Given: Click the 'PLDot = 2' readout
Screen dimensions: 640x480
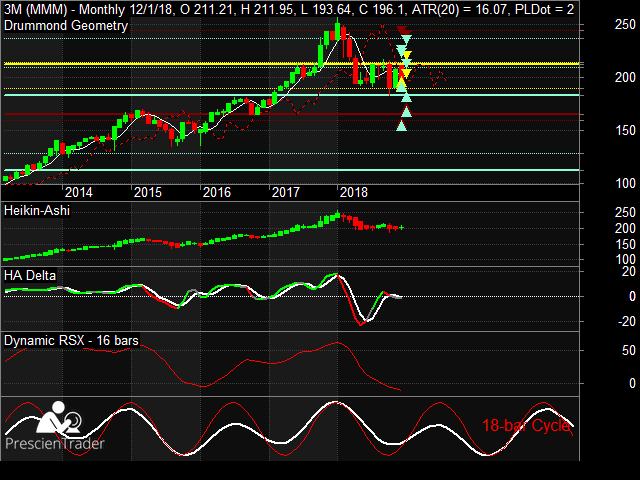Looking at the screenshot, I should [544, 9].
